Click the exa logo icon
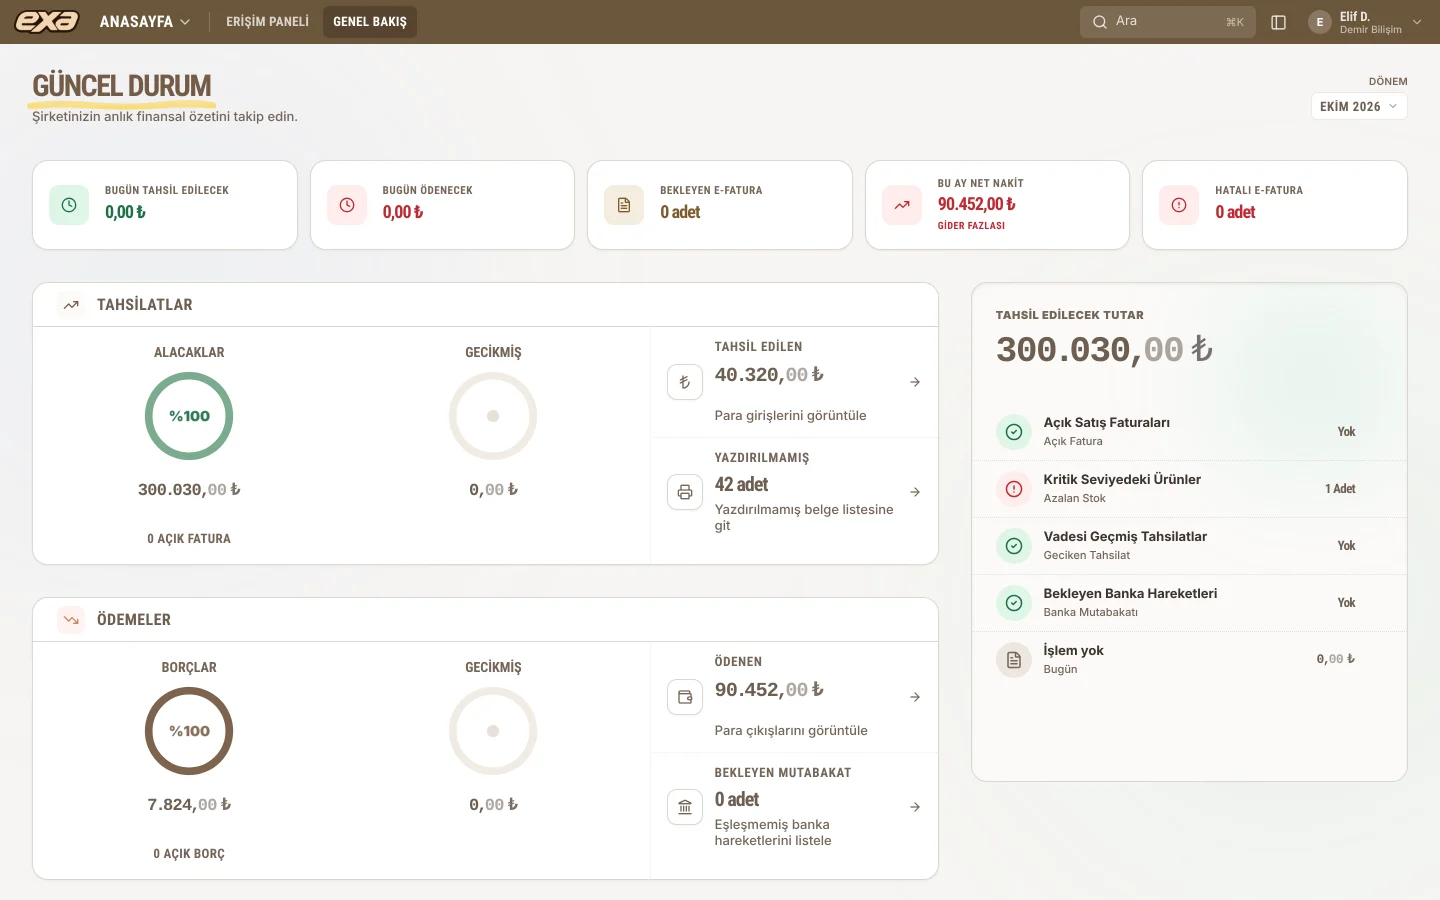Viewport: 1440px width, 900px height. (x=47, y=21)
